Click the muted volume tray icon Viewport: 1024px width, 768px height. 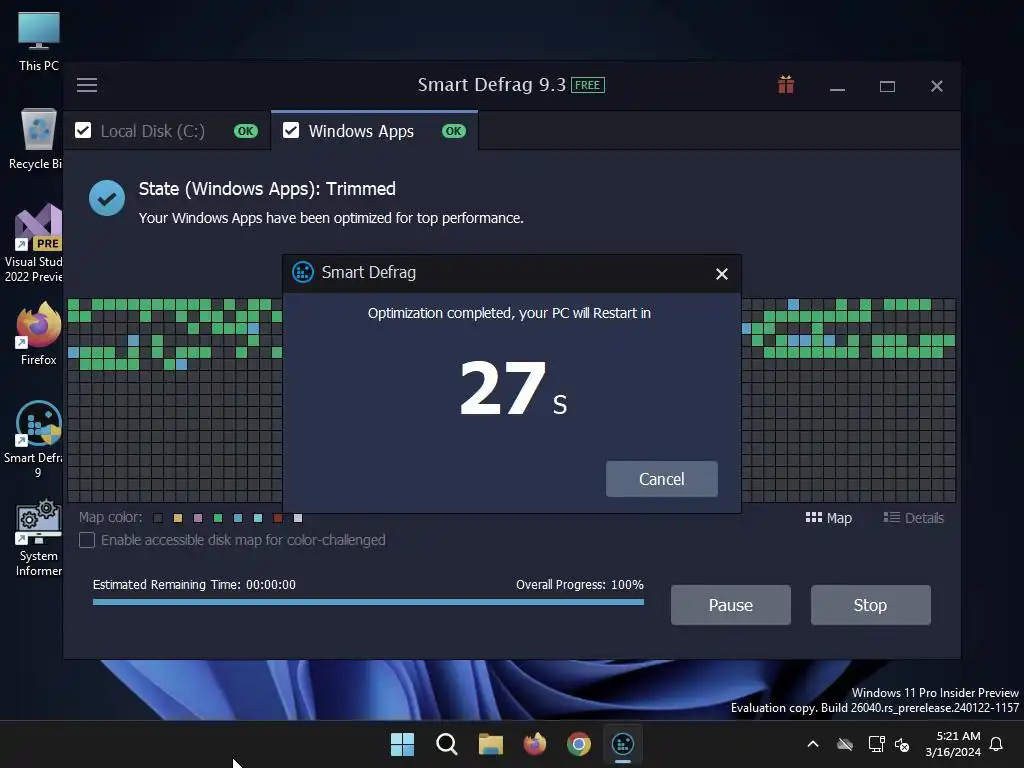902,744
